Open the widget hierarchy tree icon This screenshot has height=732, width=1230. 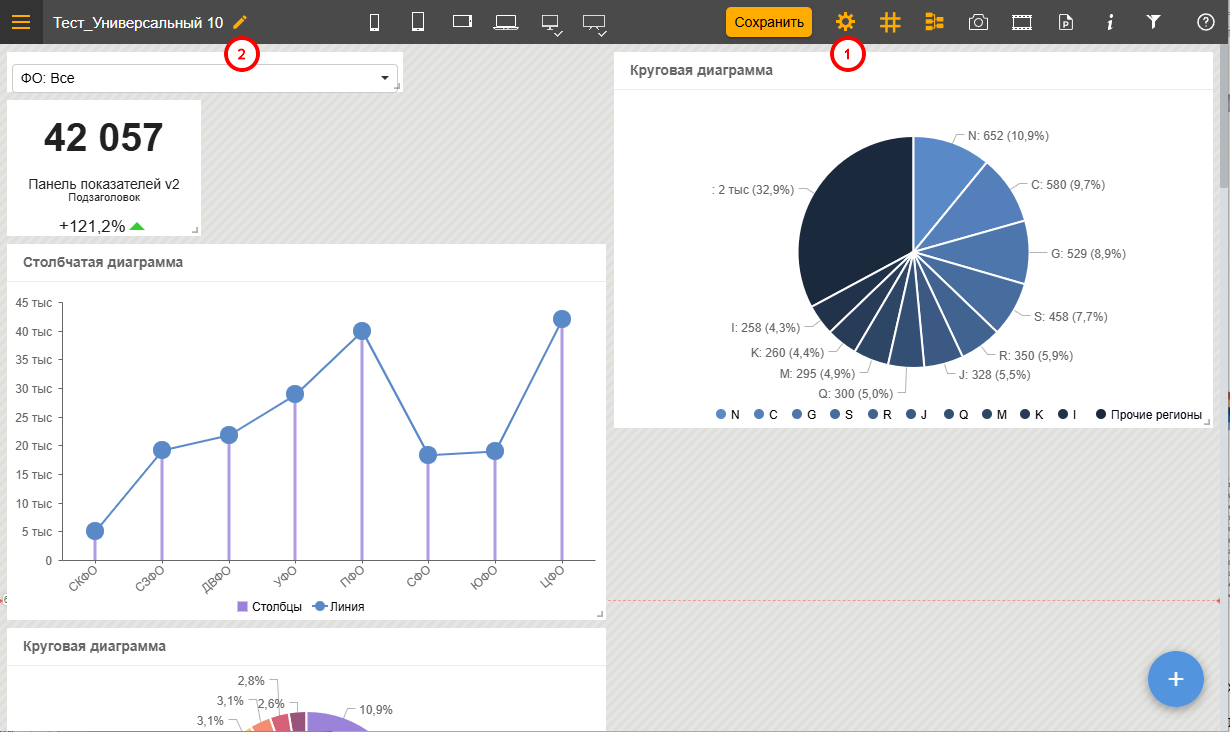click(934, 22)
